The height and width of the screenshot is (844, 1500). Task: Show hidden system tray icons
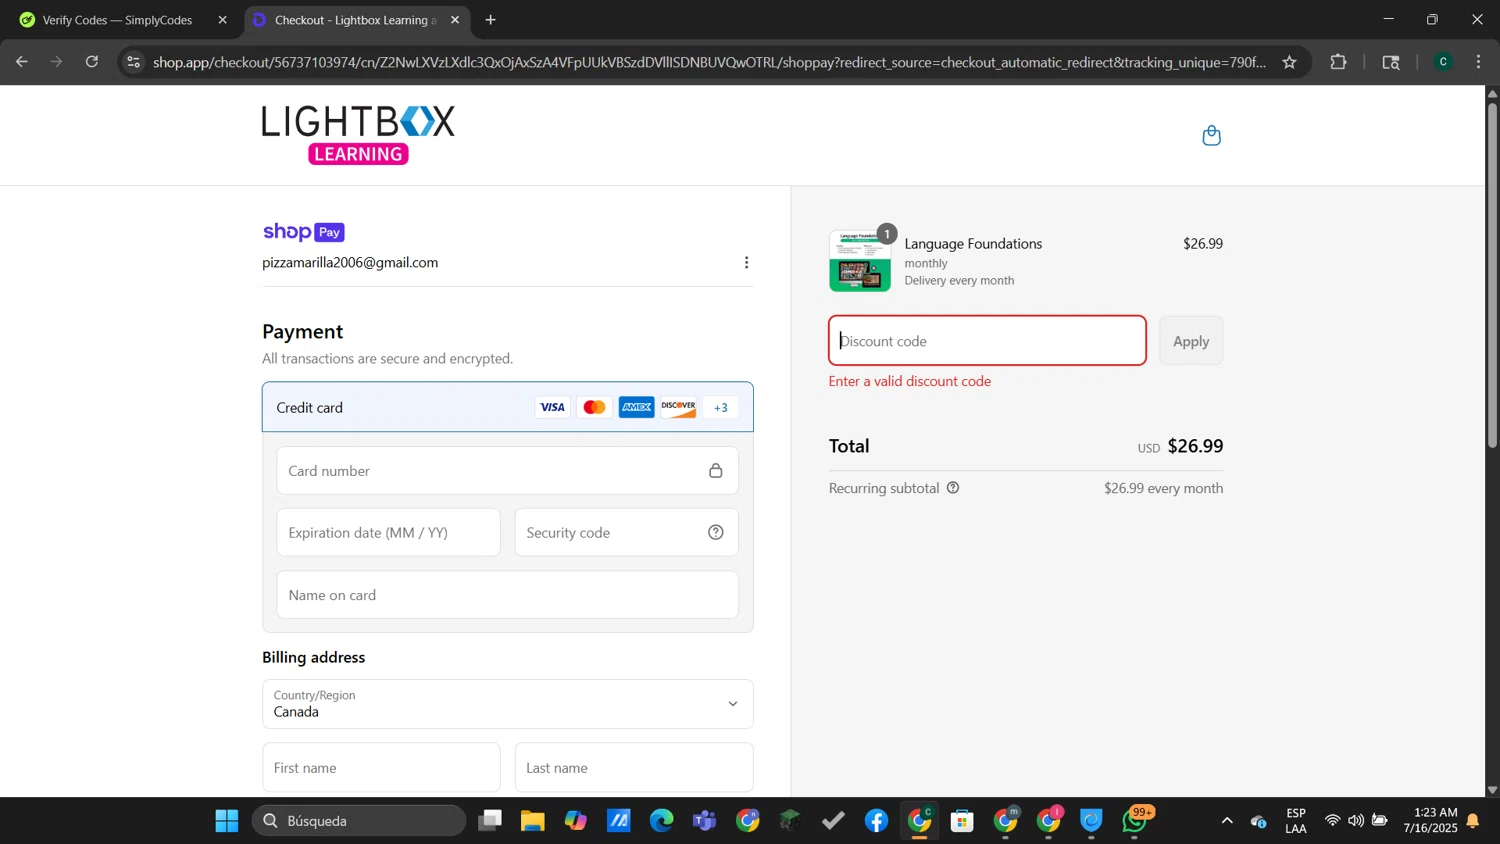(x=1227, y=821)
